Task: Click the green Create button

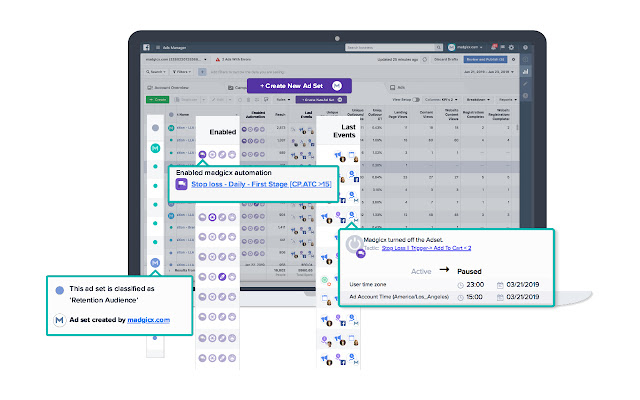Action: click(158, 100)
